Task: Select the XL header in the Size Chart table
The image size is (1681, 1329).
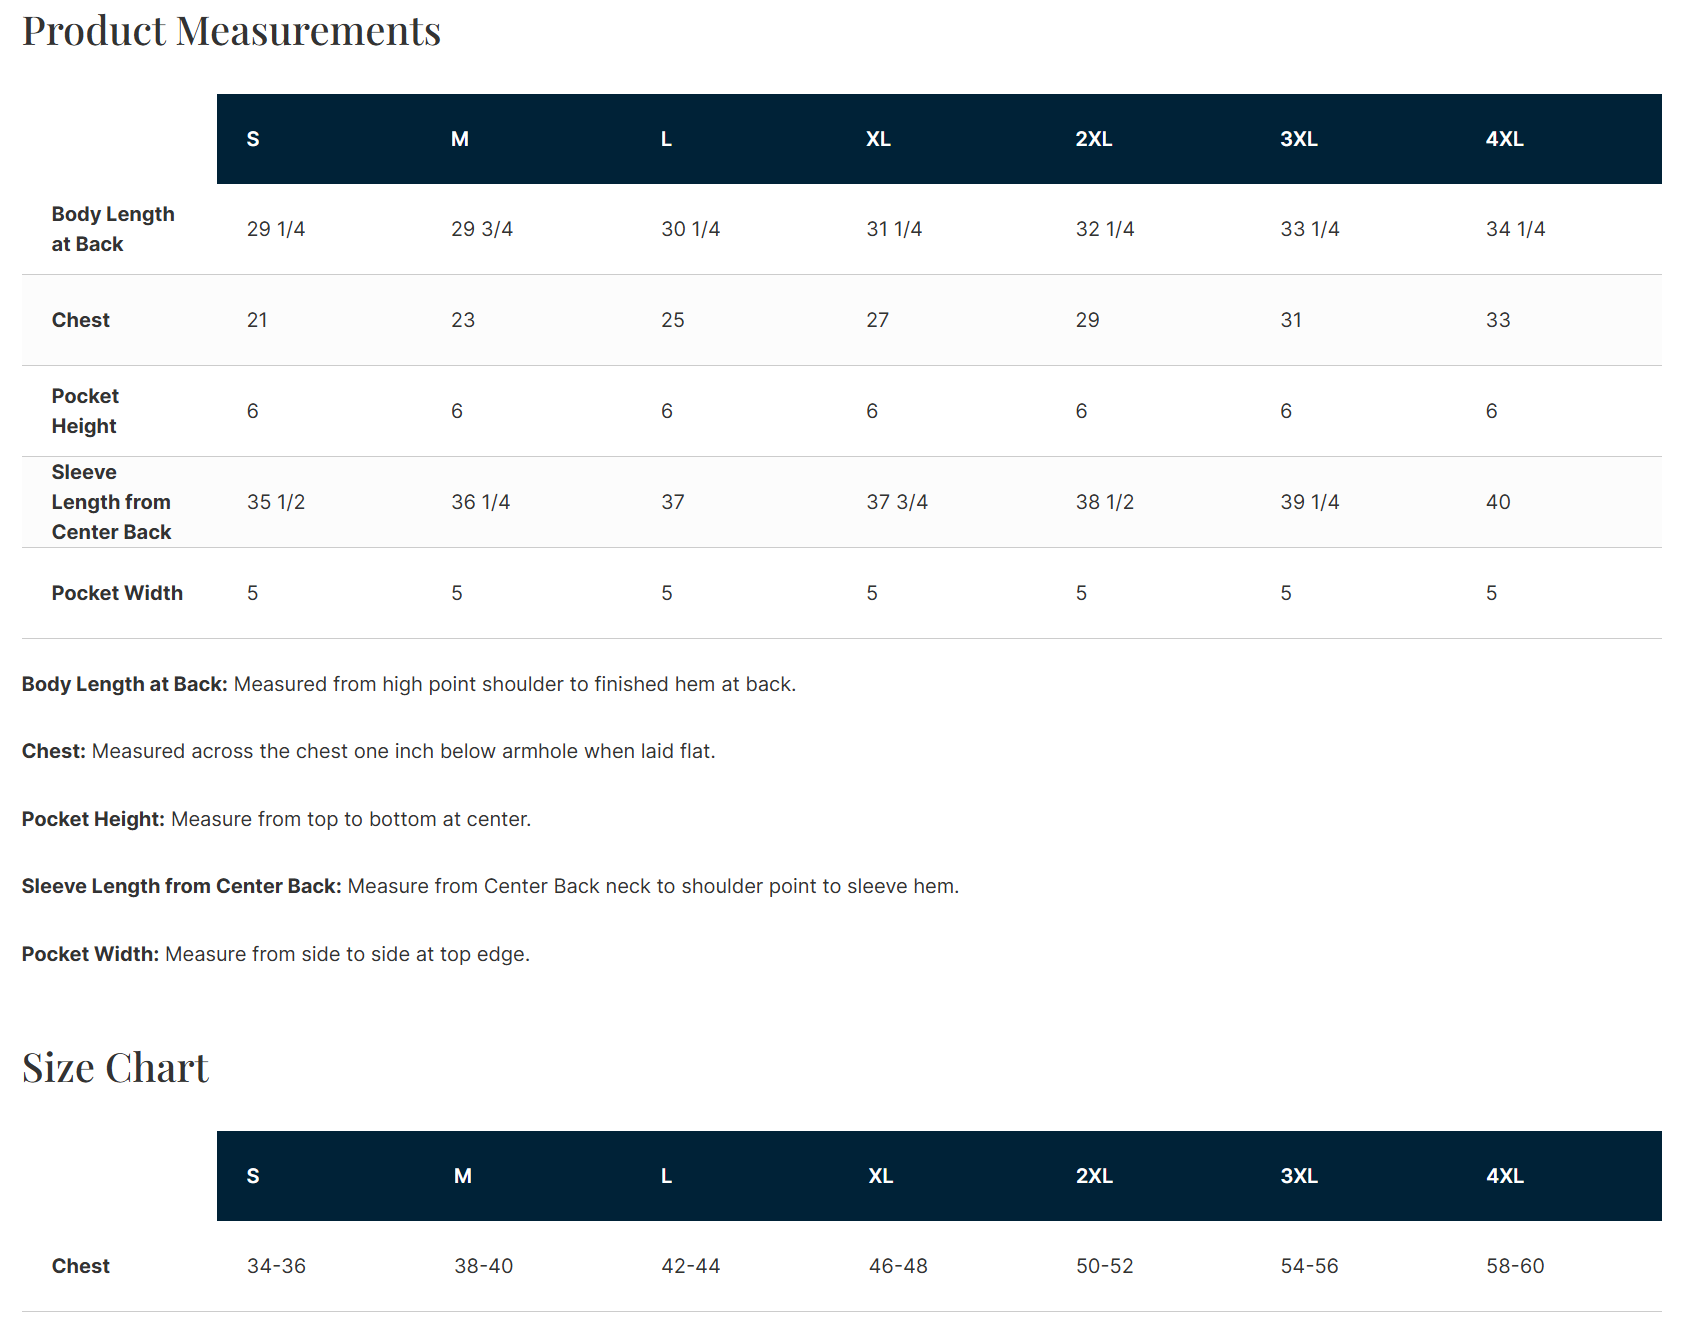Action: 880,1176
